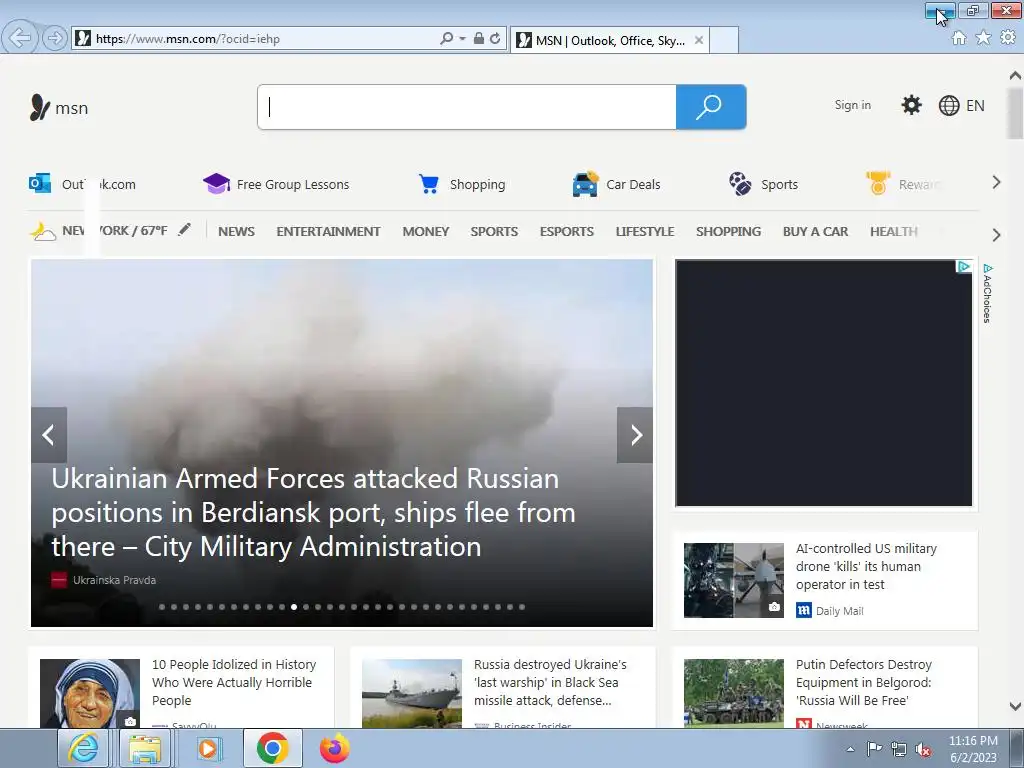Click the Sports shortcut with ball icon
This screenshot has height=768, width=1024.
(x=763, y=184)
